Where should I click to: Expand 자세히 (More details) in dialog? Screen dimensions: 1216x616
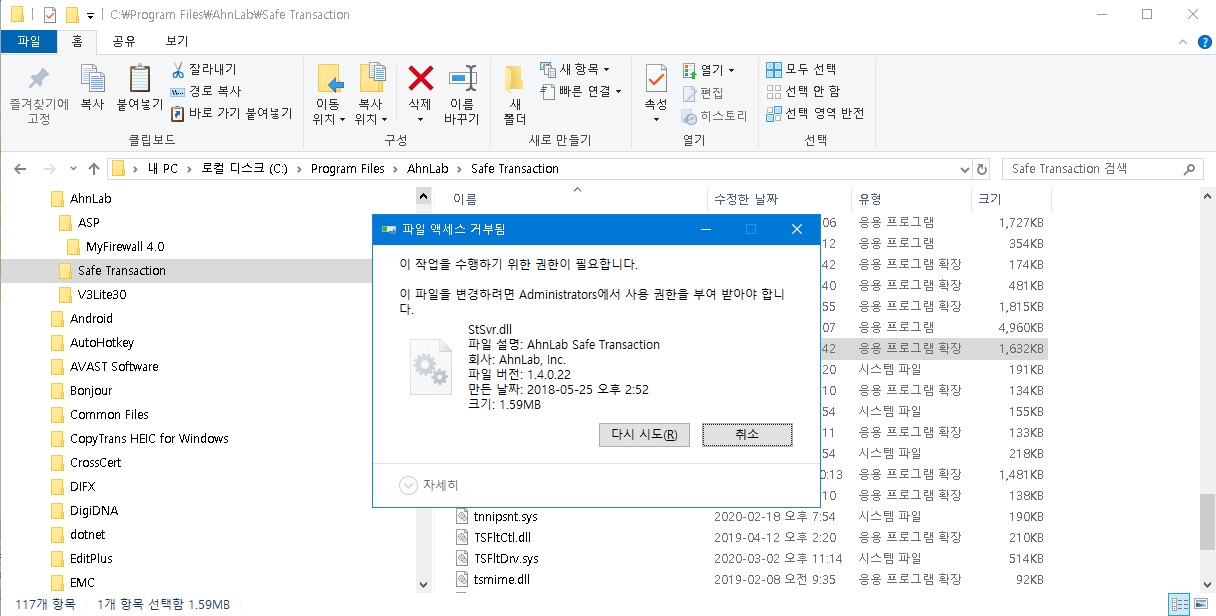click(x=429, y=485)
